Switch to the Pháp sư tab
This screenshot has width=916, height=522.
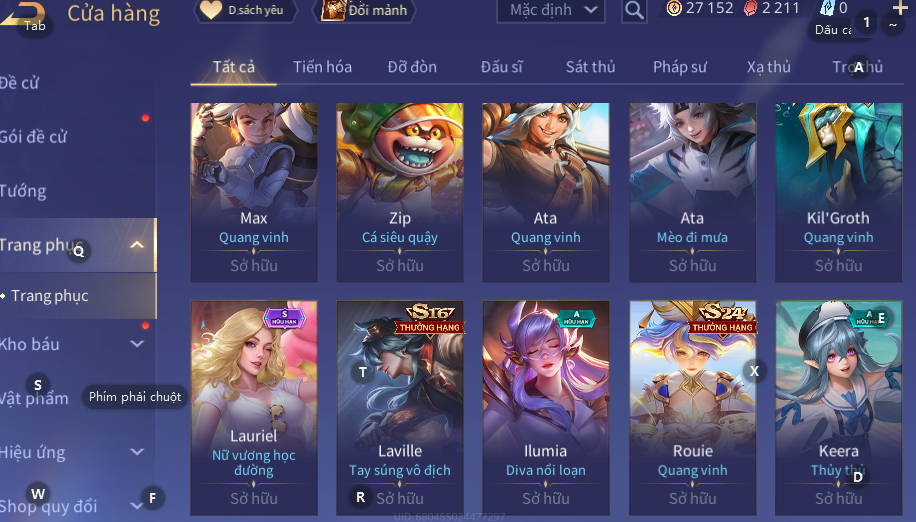(679, 67)
